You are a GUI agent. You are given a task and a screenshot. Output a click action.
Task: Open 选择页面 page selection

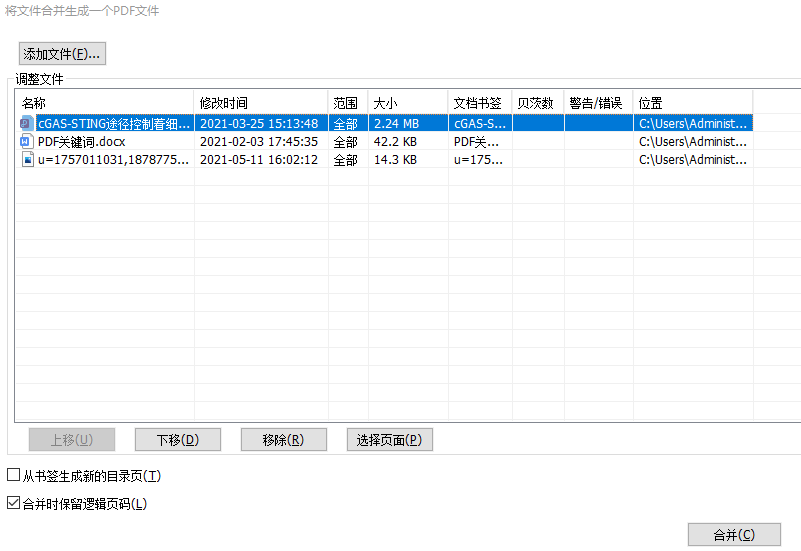click(390, 440)
